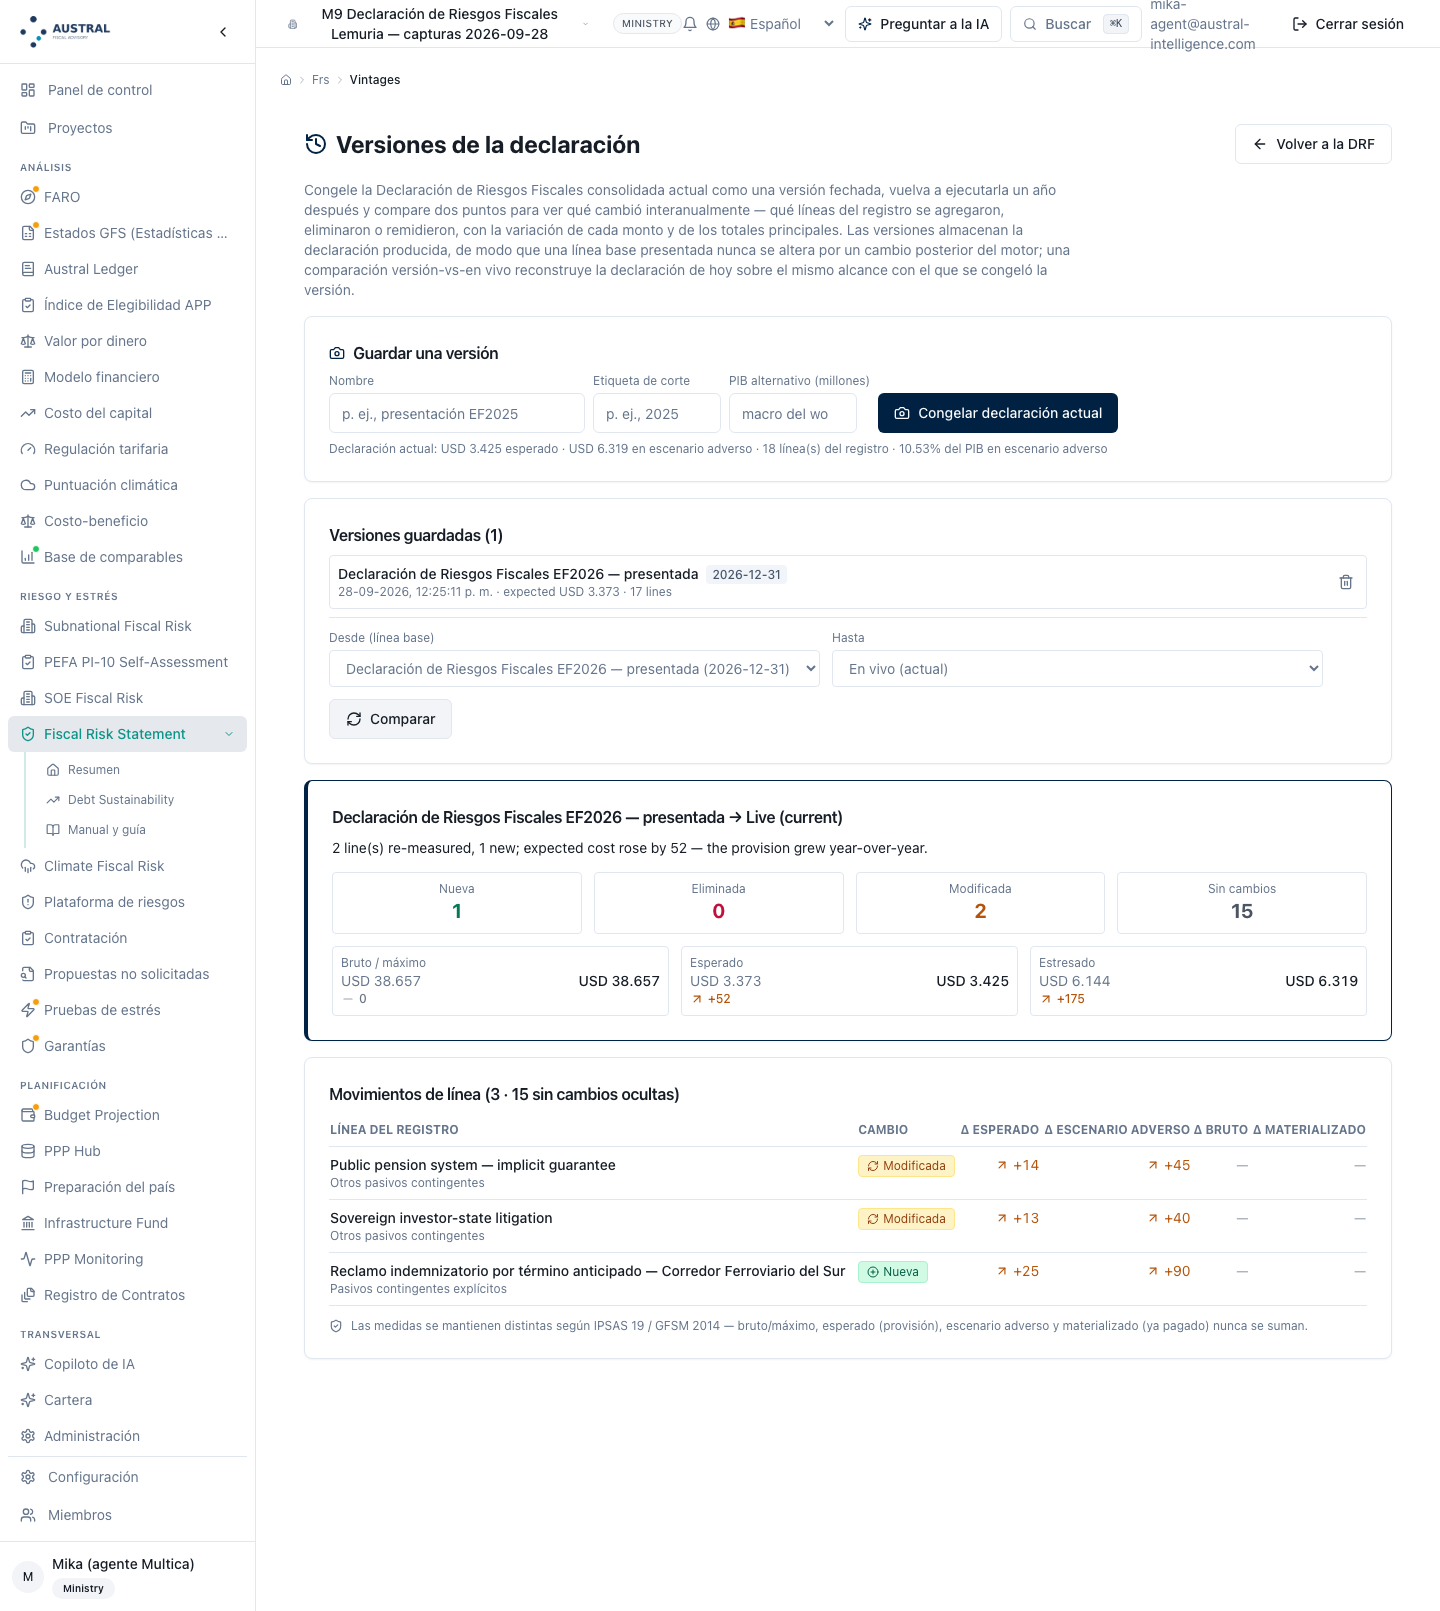Focus the PIB alternativo field
The width and height of the screenshot is (1440, 1611).
(x=793, y=413)
